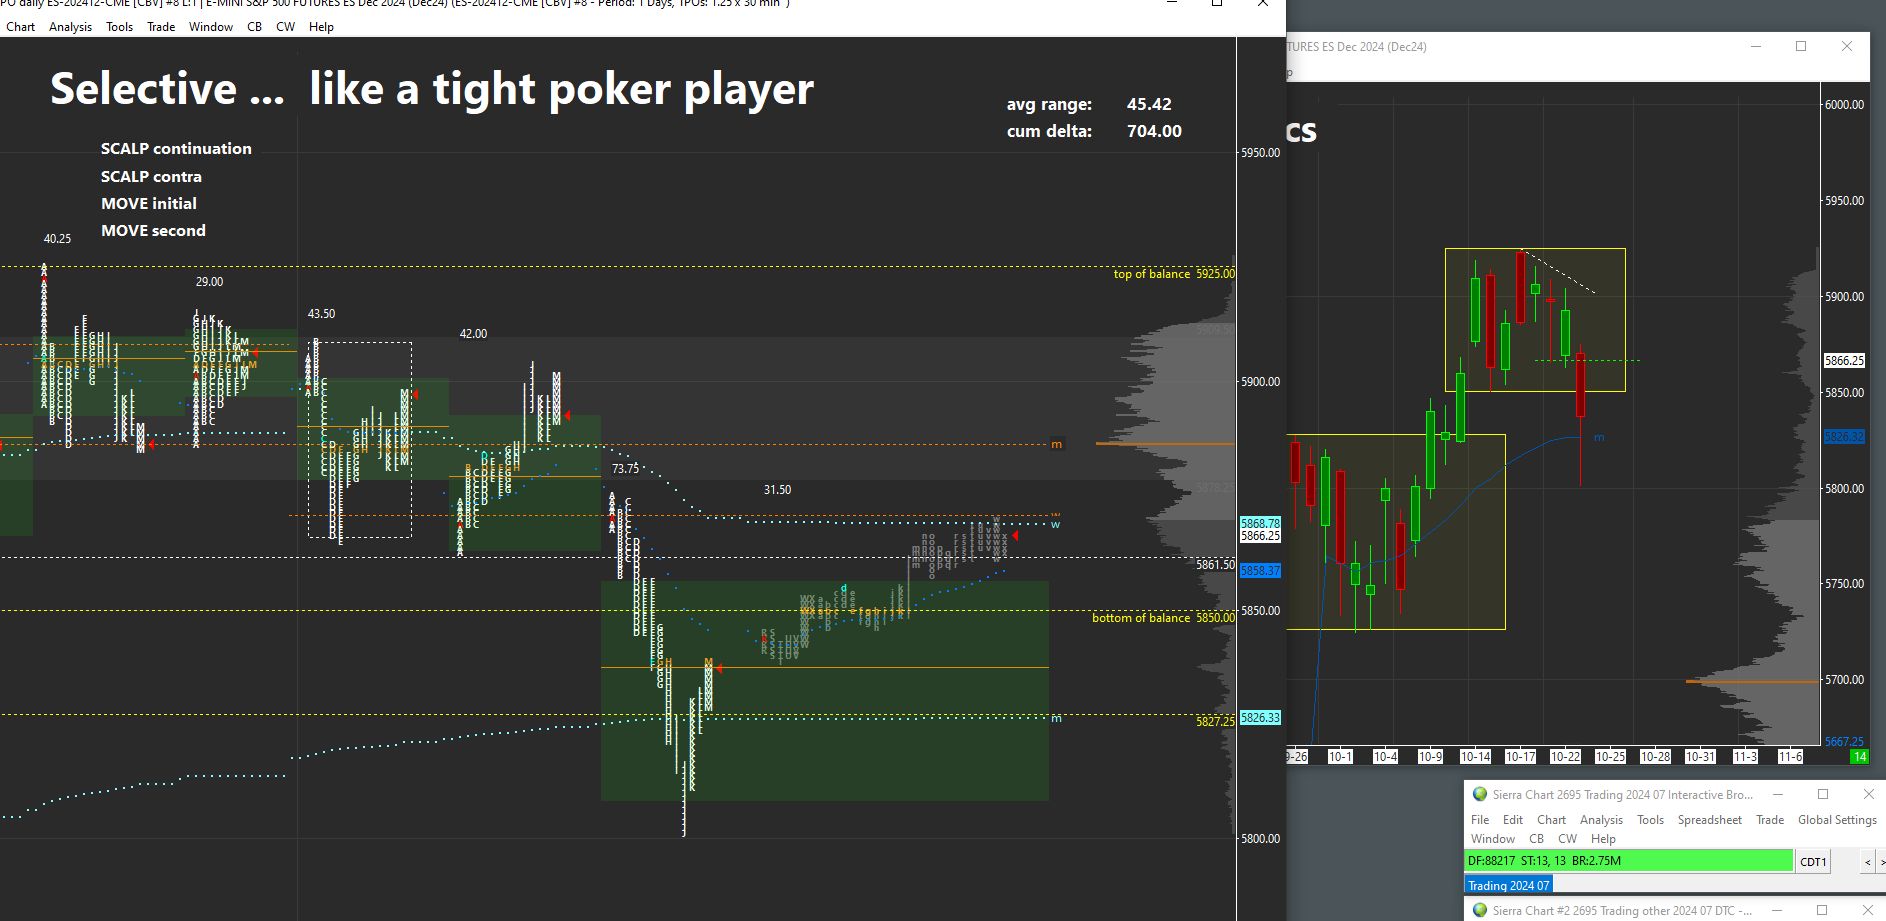Click the 43.50 range label
Image resolution: width=1886 pixels, height=921 pixels.
pos(321,314)
